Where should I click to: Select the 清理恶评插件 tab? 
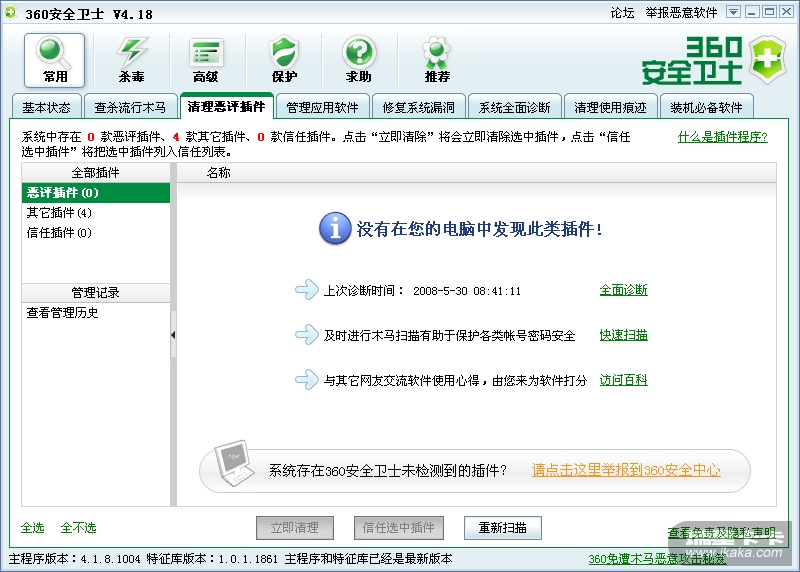coord(227,106)
